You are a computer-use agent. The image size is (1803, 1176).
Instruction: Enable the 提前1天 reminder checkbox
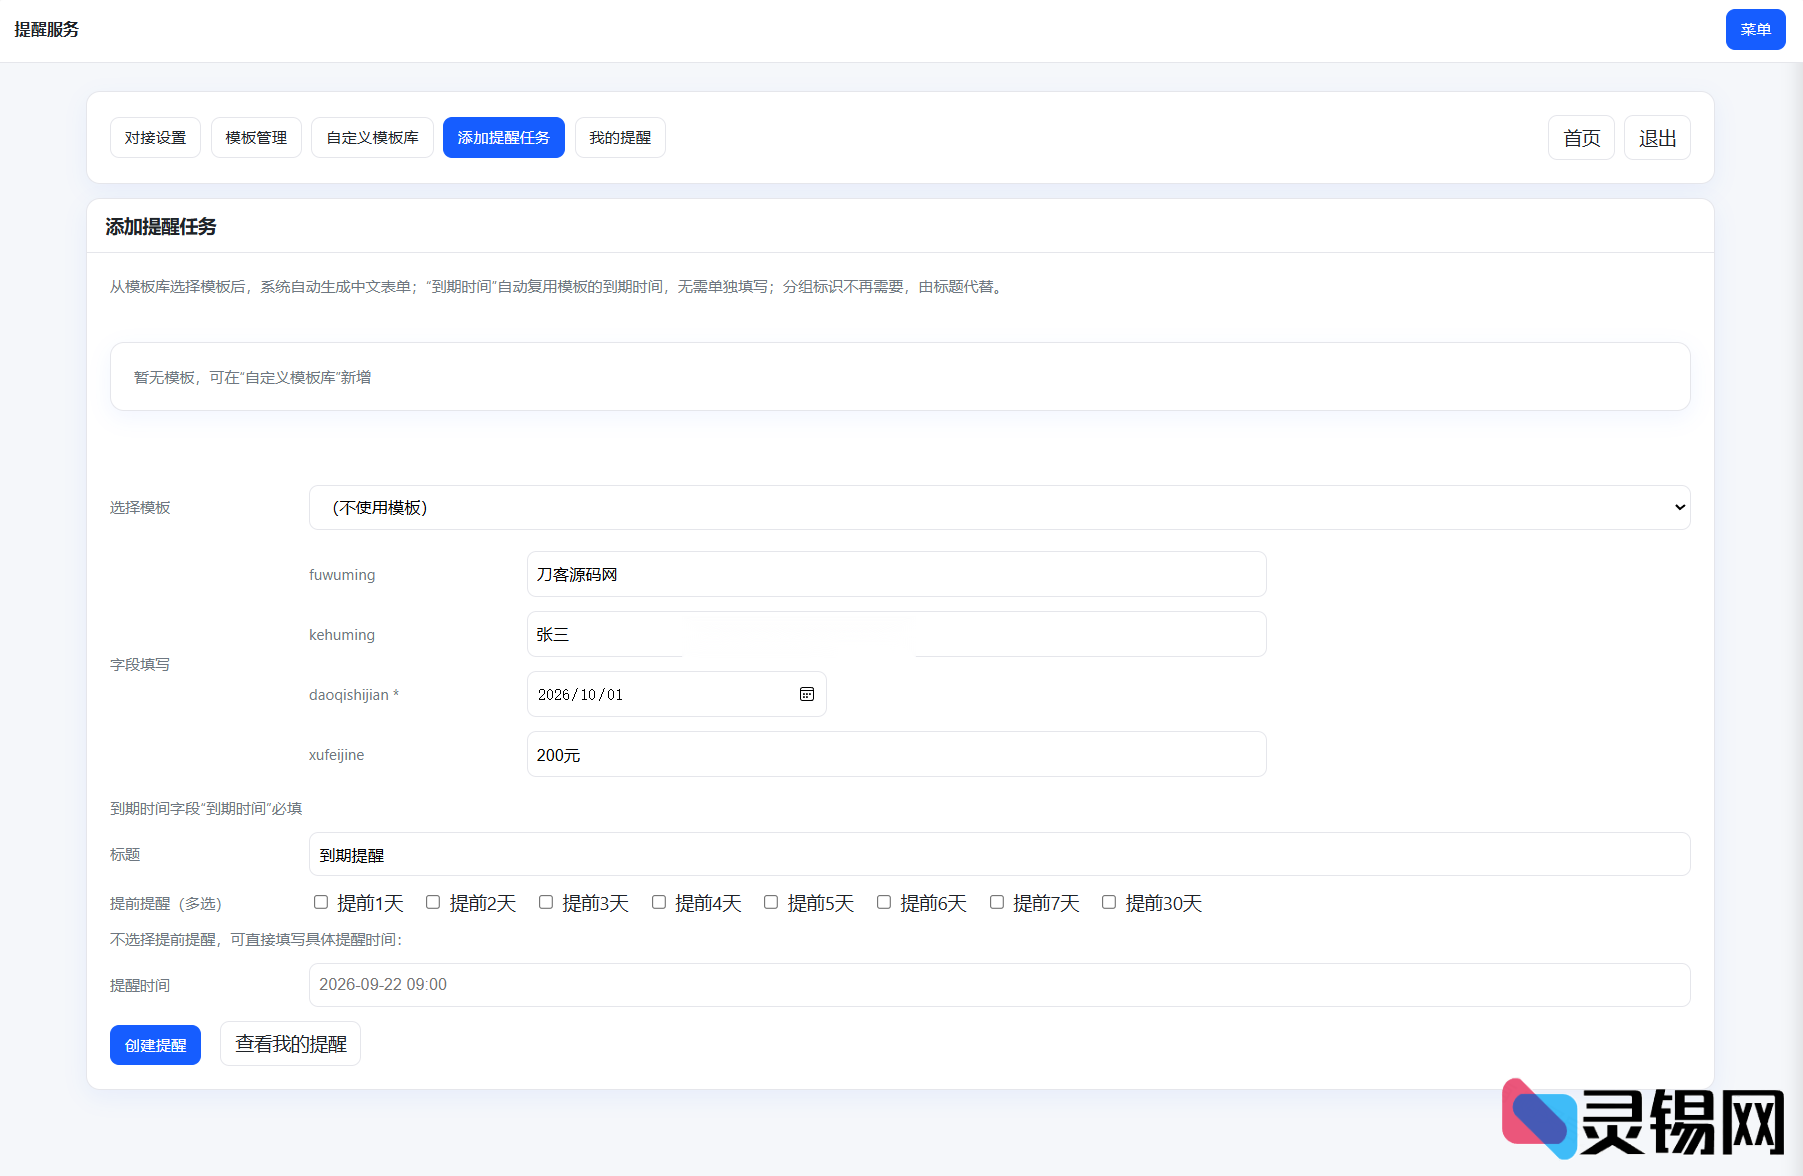tap(321, 902)
